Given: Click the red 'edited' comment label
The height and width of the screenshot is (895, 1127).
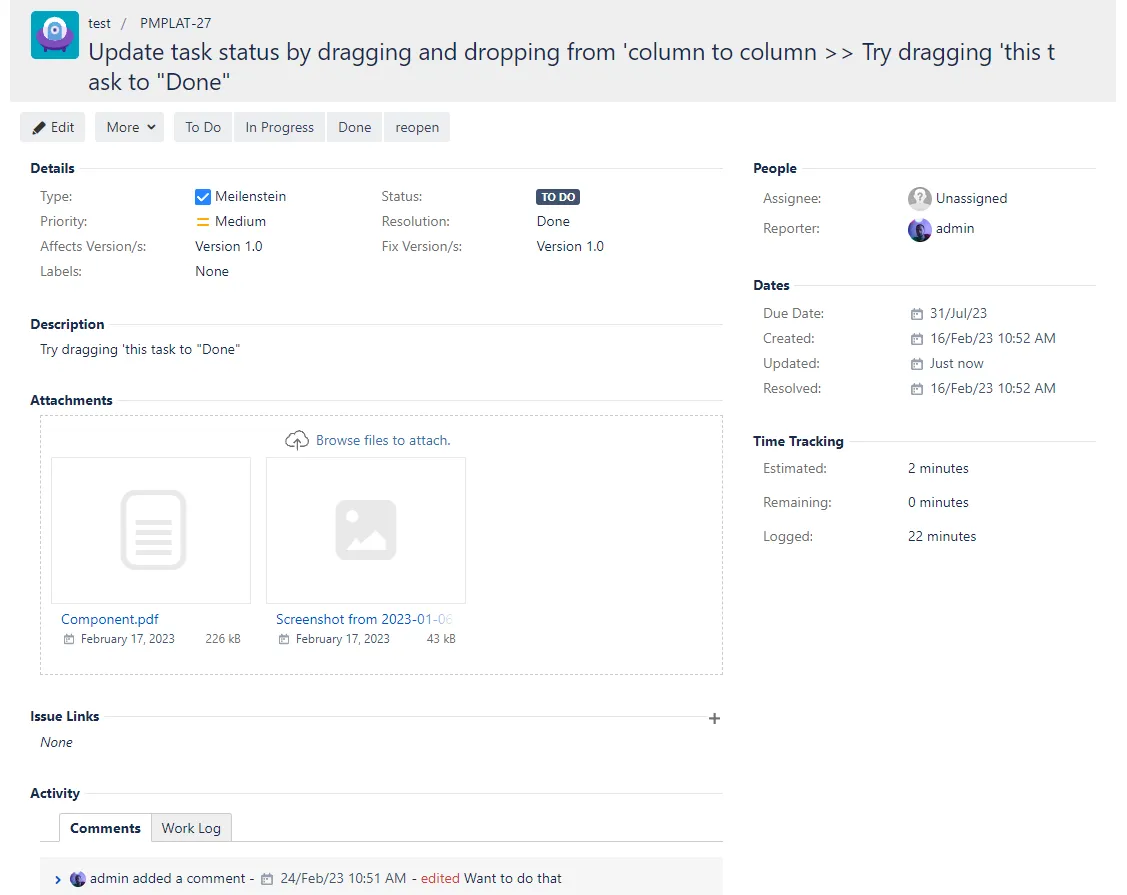Looking at the screenshot, I should tap(440, 878).
